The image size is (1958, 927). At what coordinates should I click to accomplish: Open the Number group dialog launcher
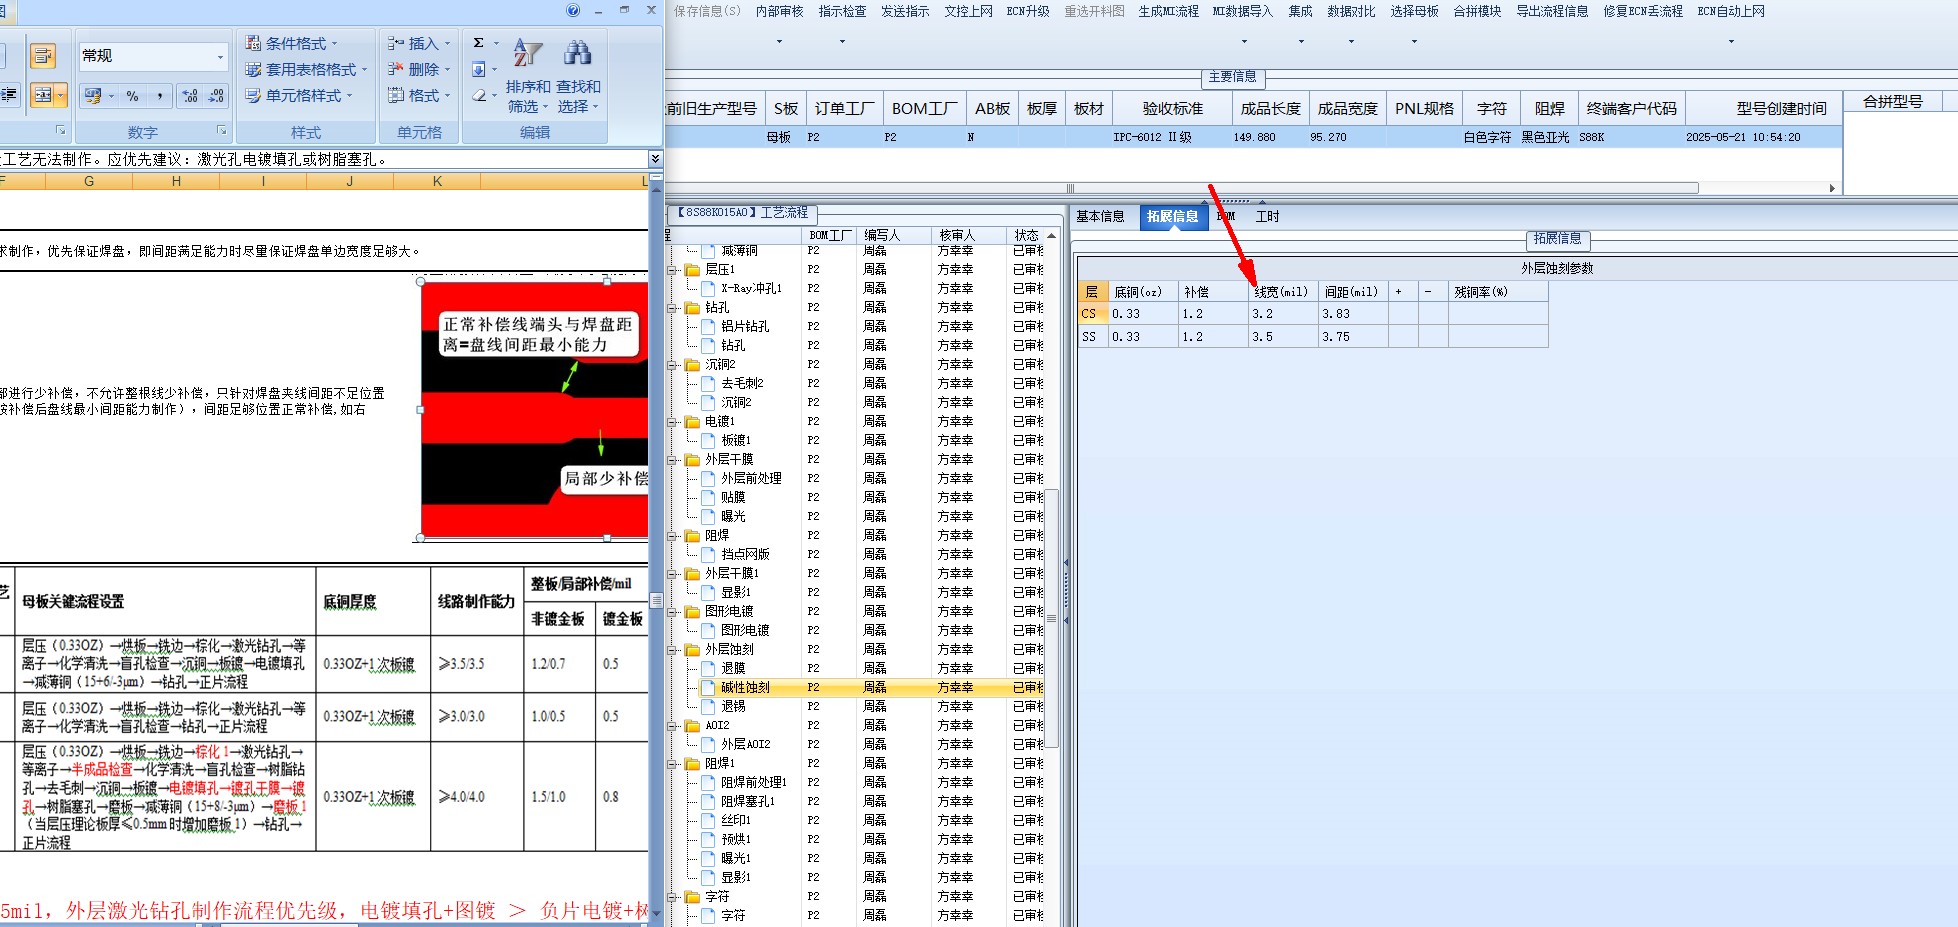221,131
